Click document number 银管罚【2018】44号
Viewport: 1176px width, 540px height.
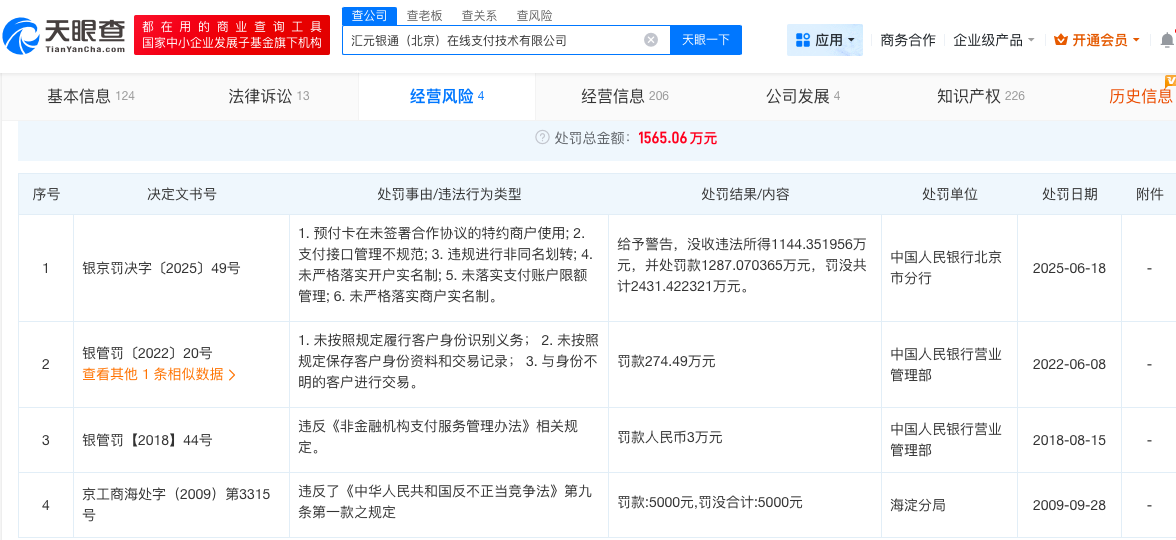(146, 440)
